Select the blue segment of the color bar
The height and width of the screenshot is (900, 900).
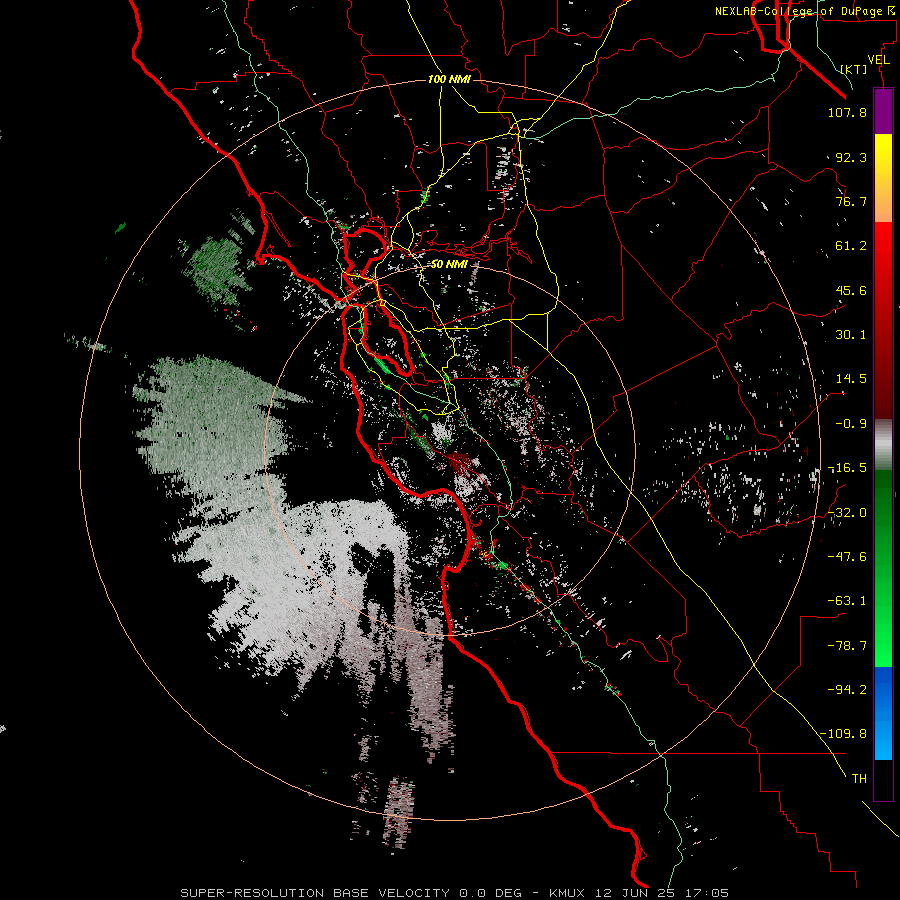(883, 713)
